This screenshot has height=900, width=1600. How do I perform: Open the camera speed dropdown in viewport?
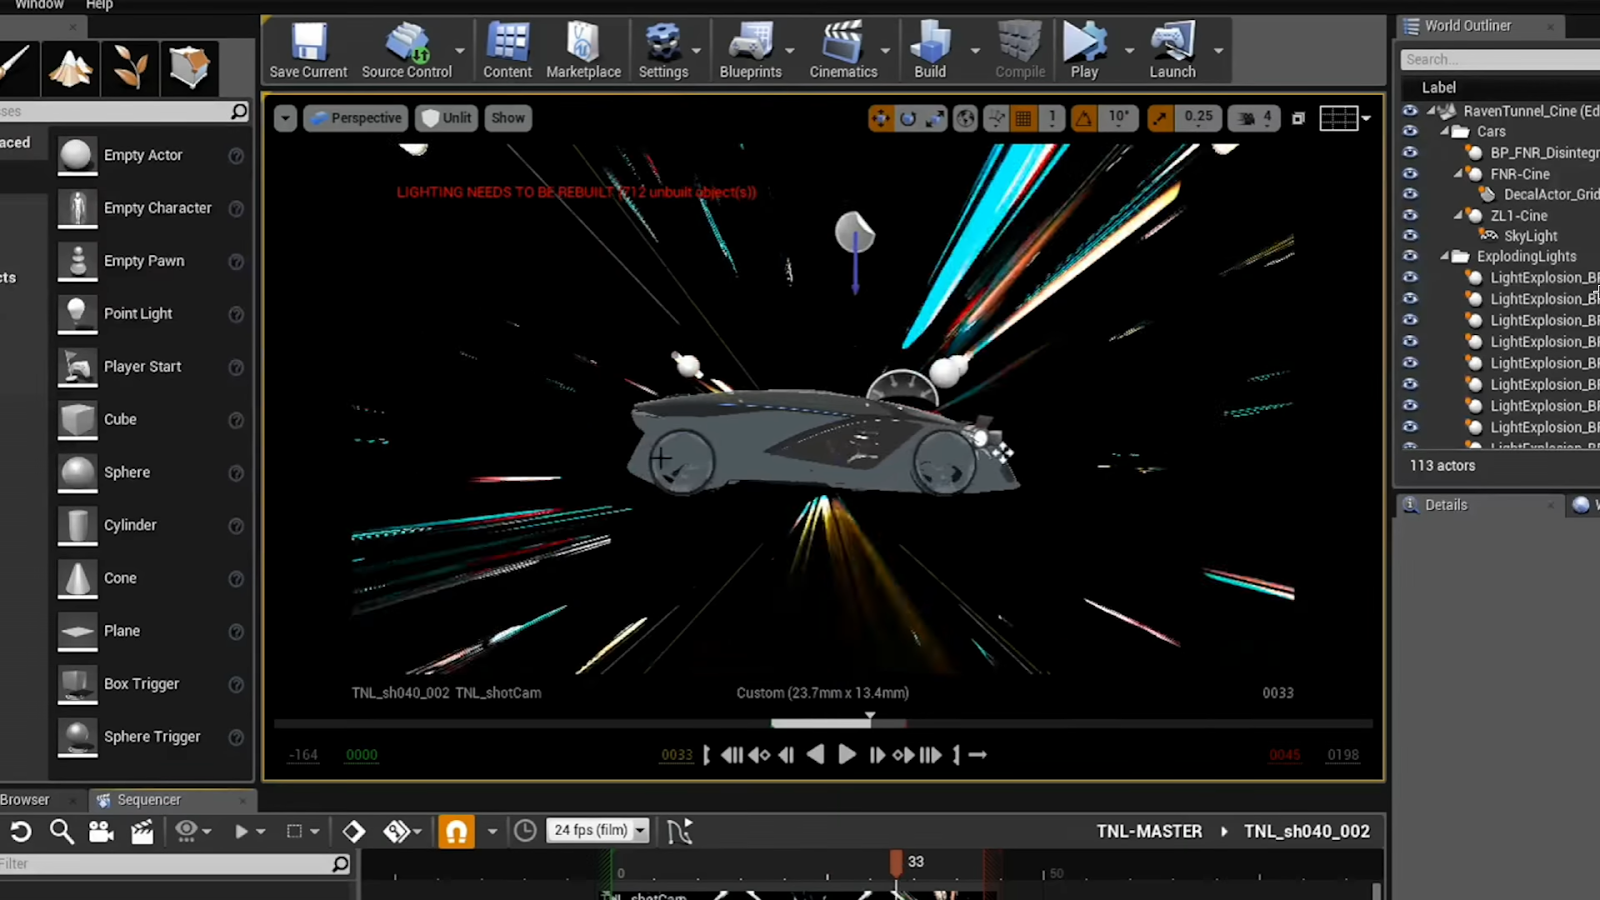point(1256,118)
